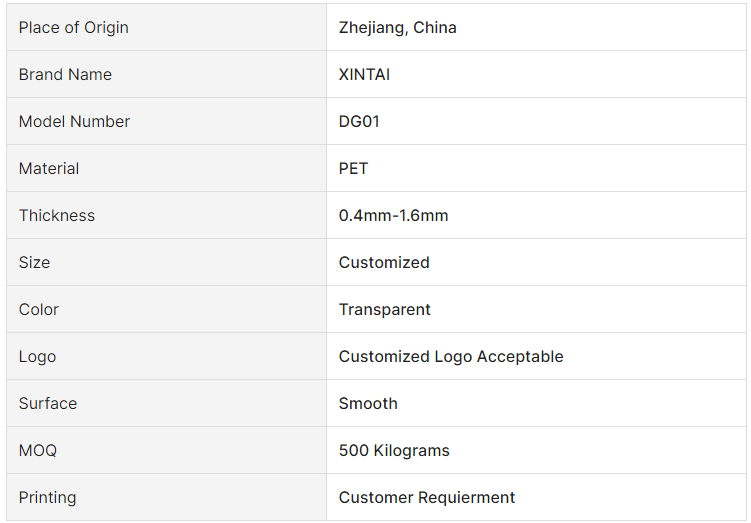
Task: Select the 0.4mm-1.6mm thickness value
Action: pos(393,216)
